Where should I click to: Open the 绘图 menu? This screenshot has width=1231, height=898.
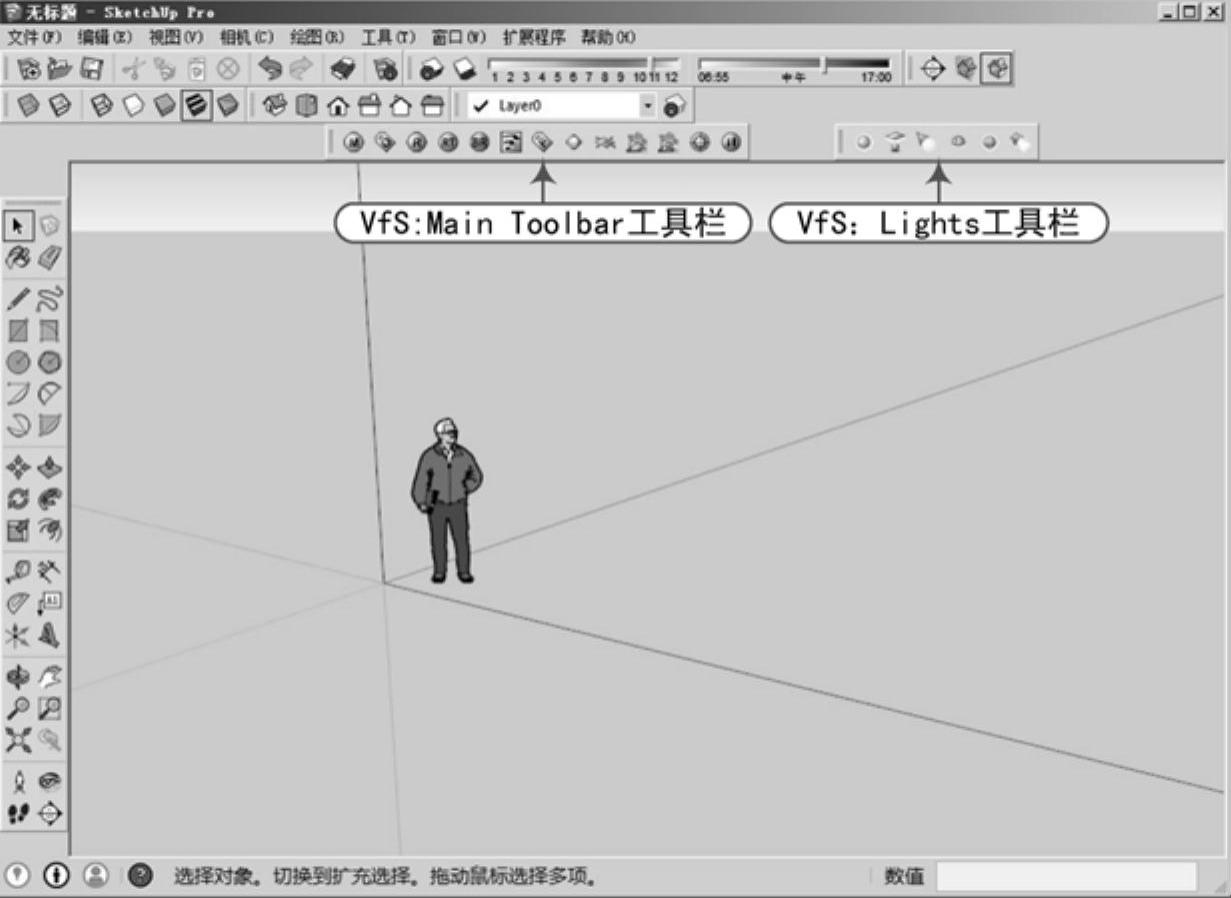point(317,37)
